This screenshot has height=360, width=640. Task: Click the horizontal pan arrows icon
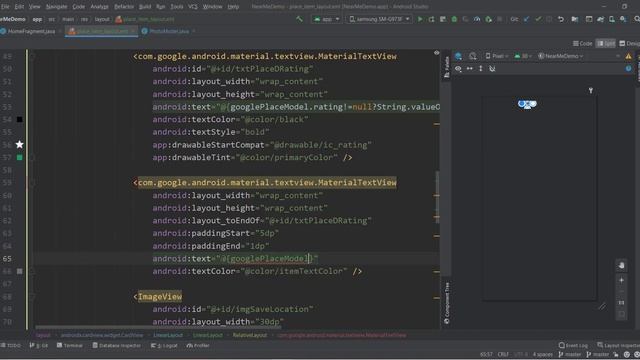(x=470, y=69)
